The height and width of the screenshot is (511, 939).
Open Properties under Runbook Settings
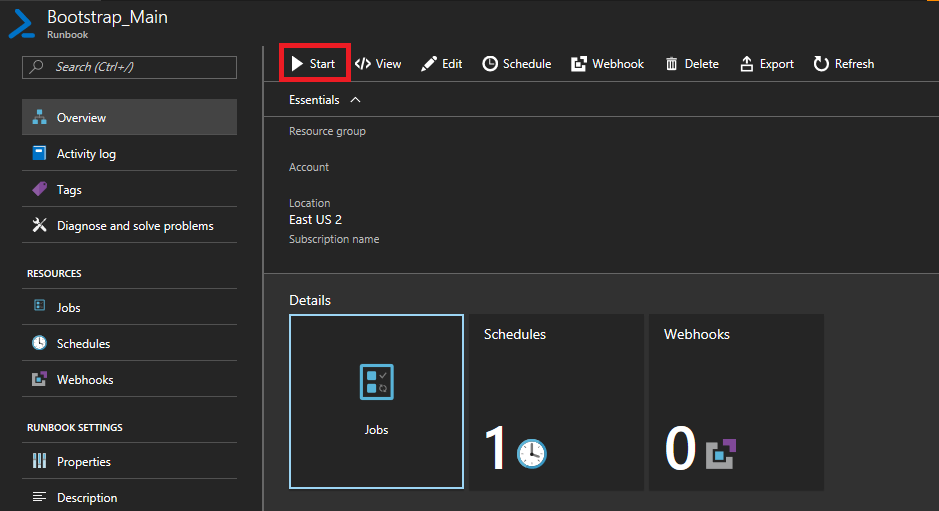129,461
